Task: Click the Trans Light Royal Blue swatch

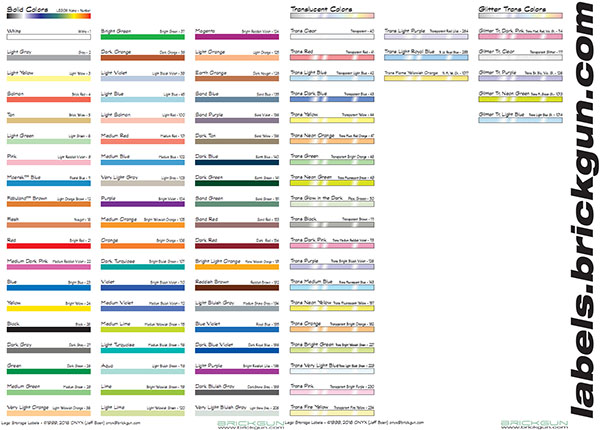Action: (x=426, y=58)
